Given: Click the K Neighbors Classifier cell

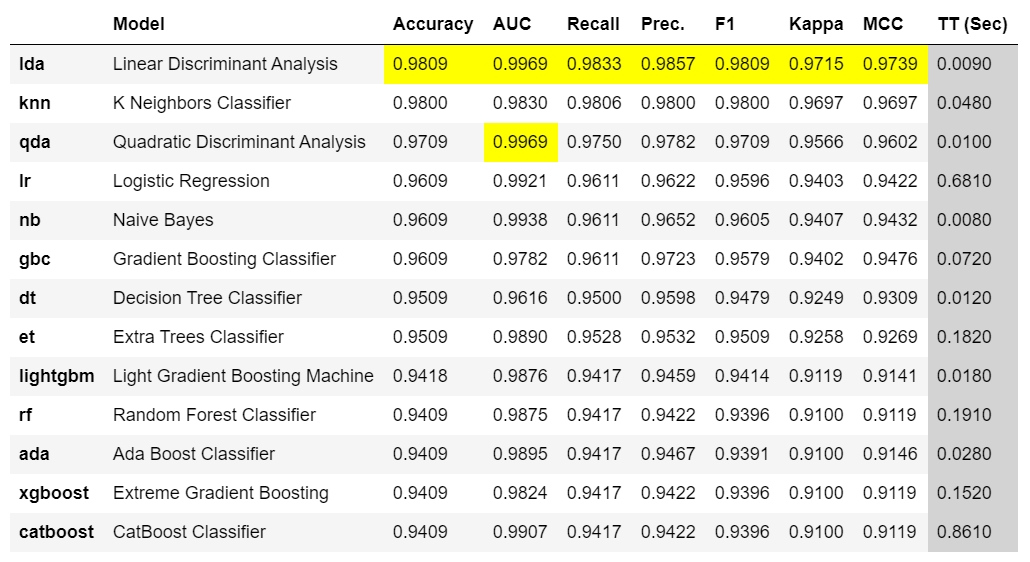Looking at the screenshot, I should point(202,103).
